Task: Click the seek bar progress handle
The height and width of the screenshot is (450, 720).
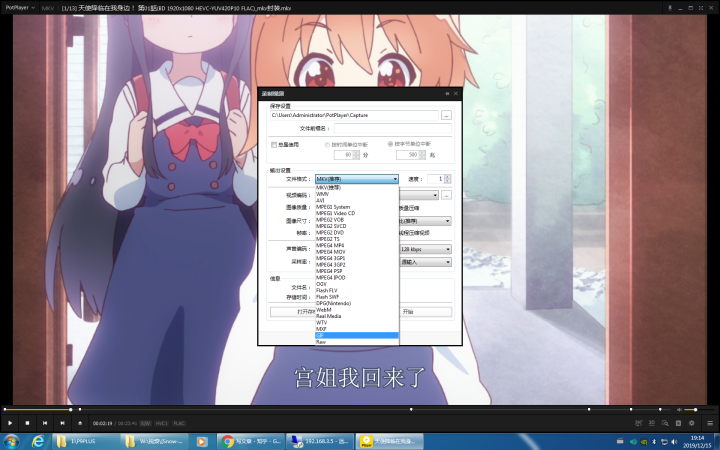Action: tap(70, 409)
